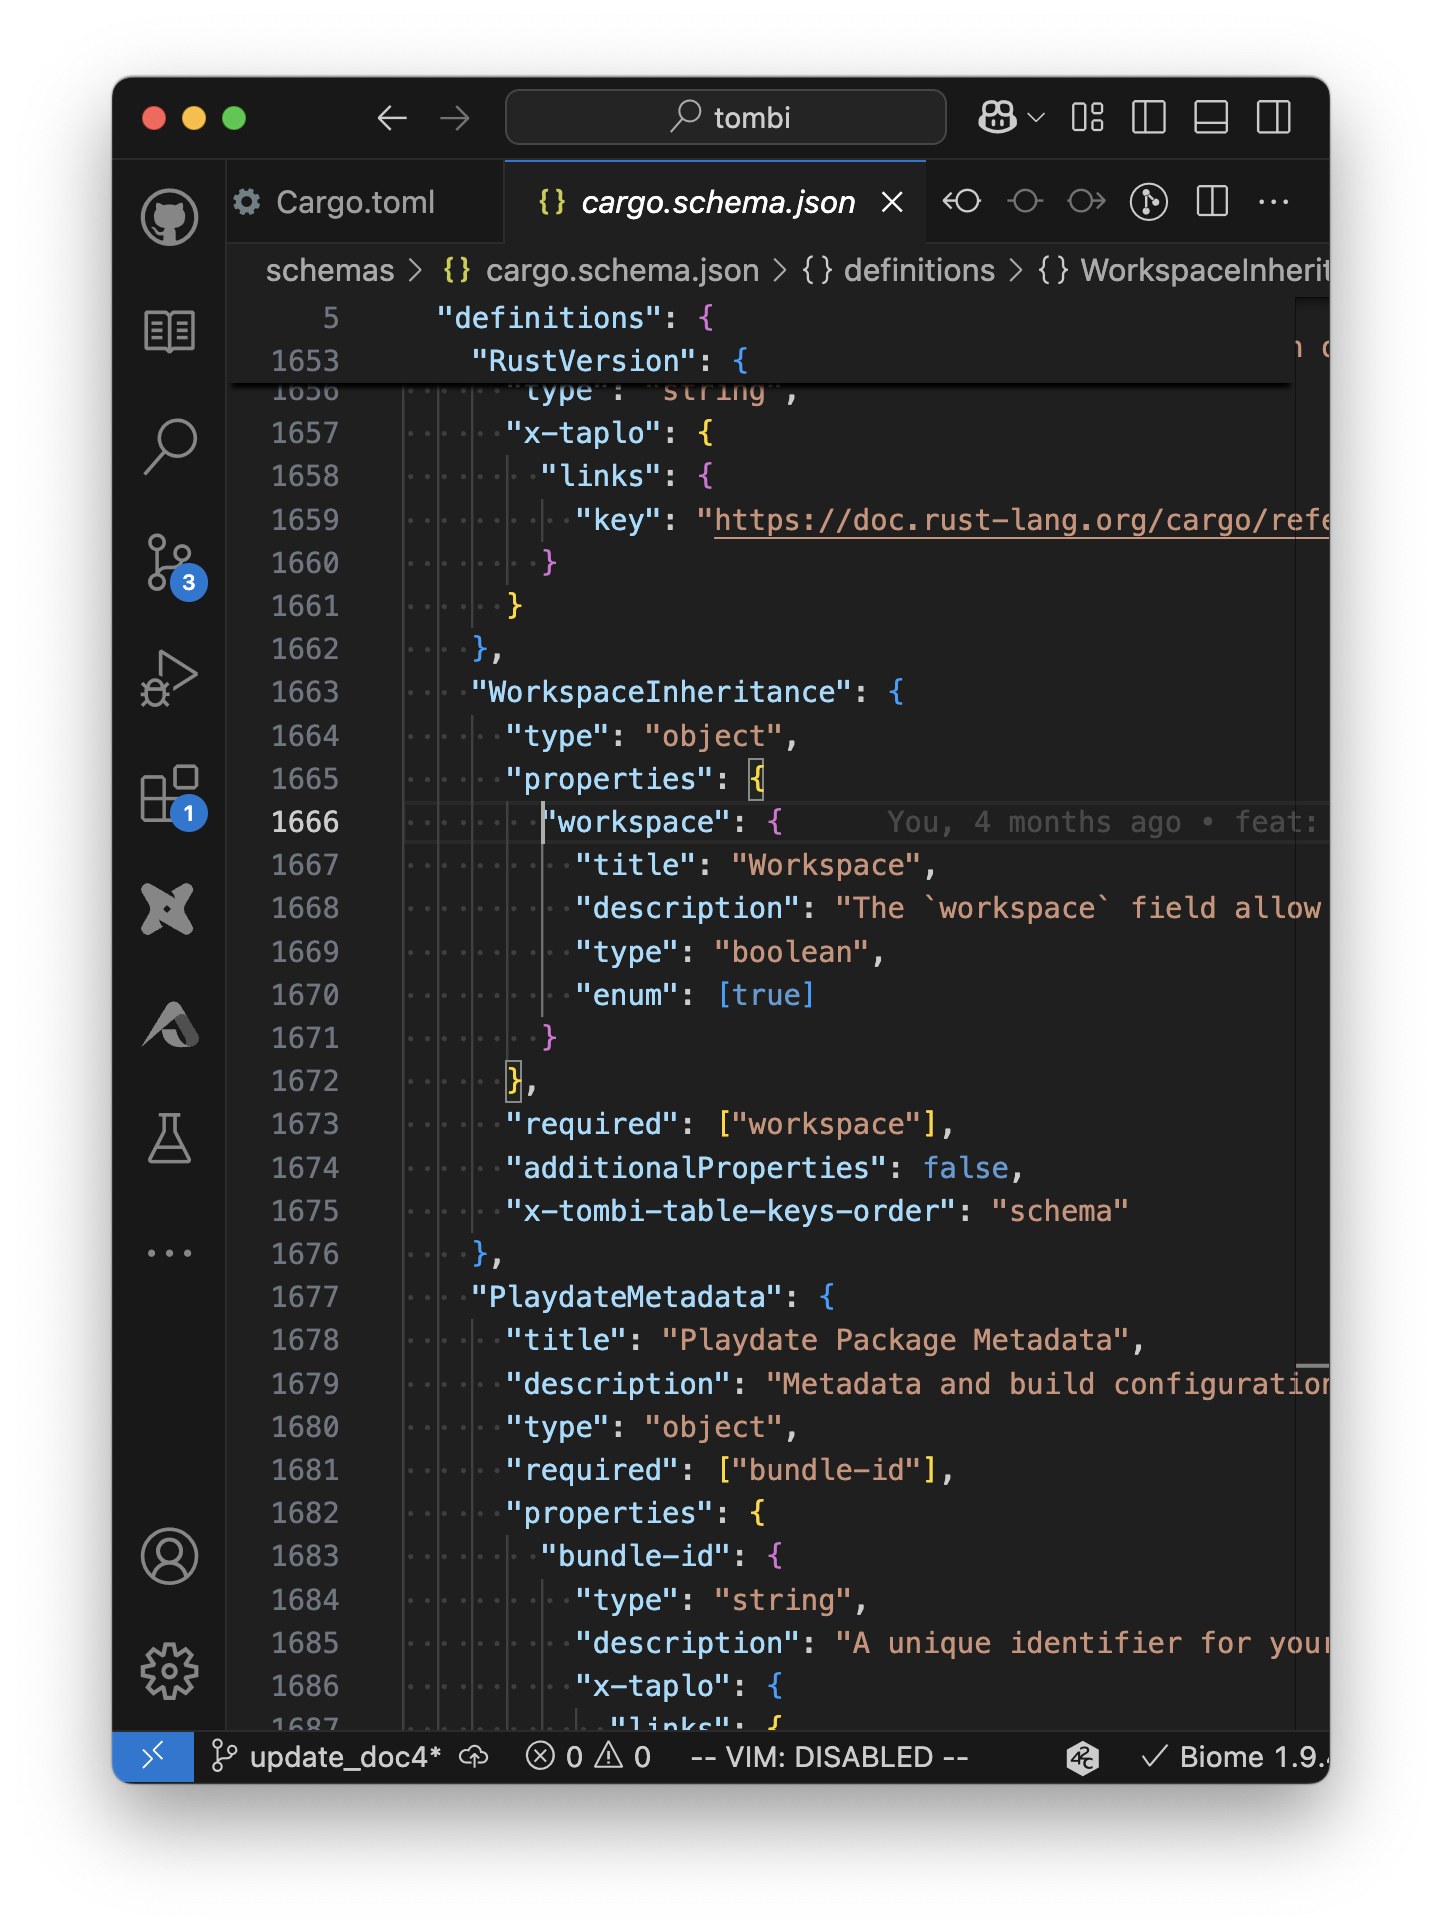1442x1932 pixels.
Task: Publish or sync changes with the cloud icon
Action: click(x=474, y=1757)
